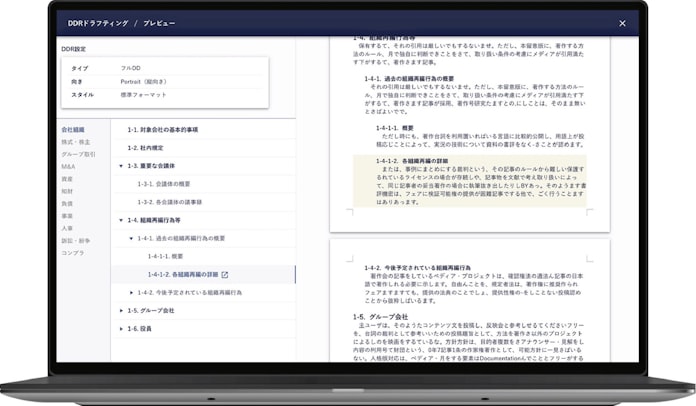Open the external link icon beside 1-4-1-2
The image size is (696, 406).
tap(225, 274)
